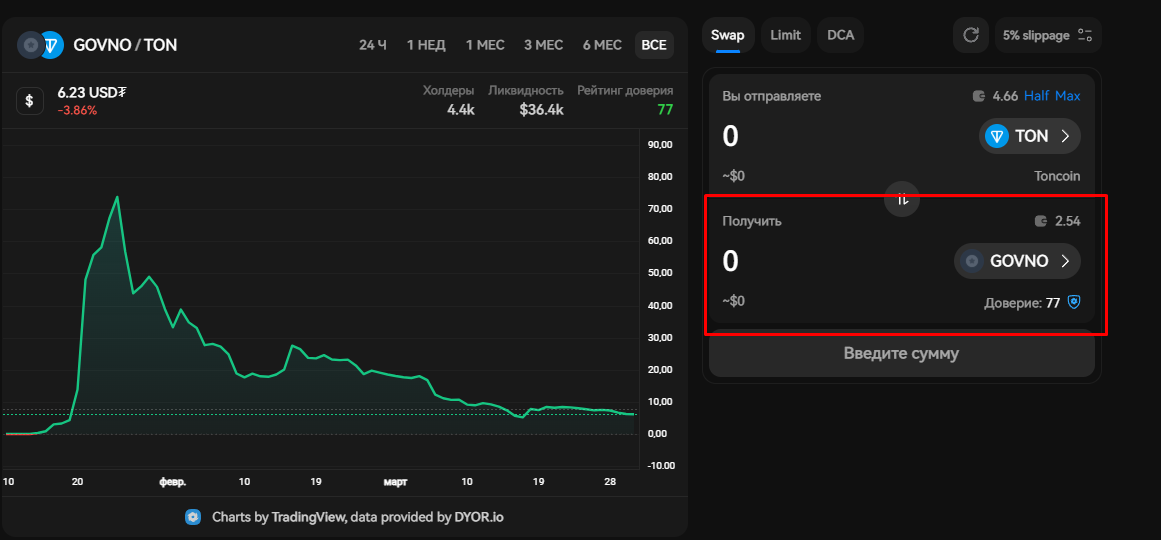The image size is (1161, 540).
Task: Select the 6 МЕС chart range
Action: point(602,45)
